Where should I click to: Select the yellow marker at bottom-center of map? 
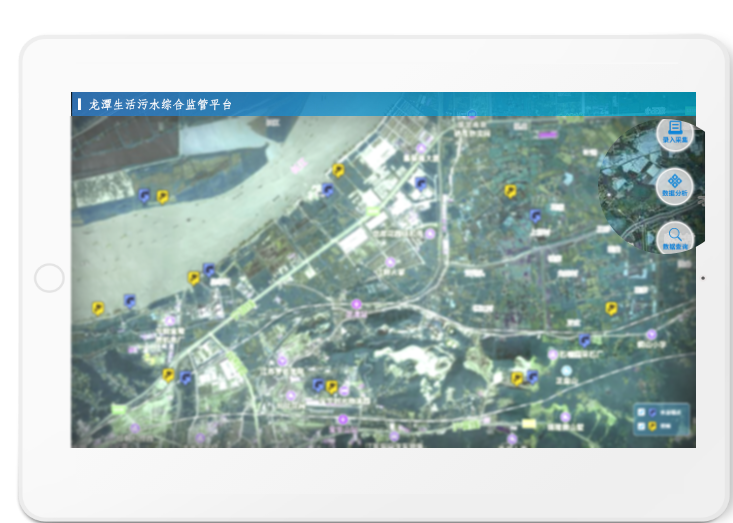[332, 387]
